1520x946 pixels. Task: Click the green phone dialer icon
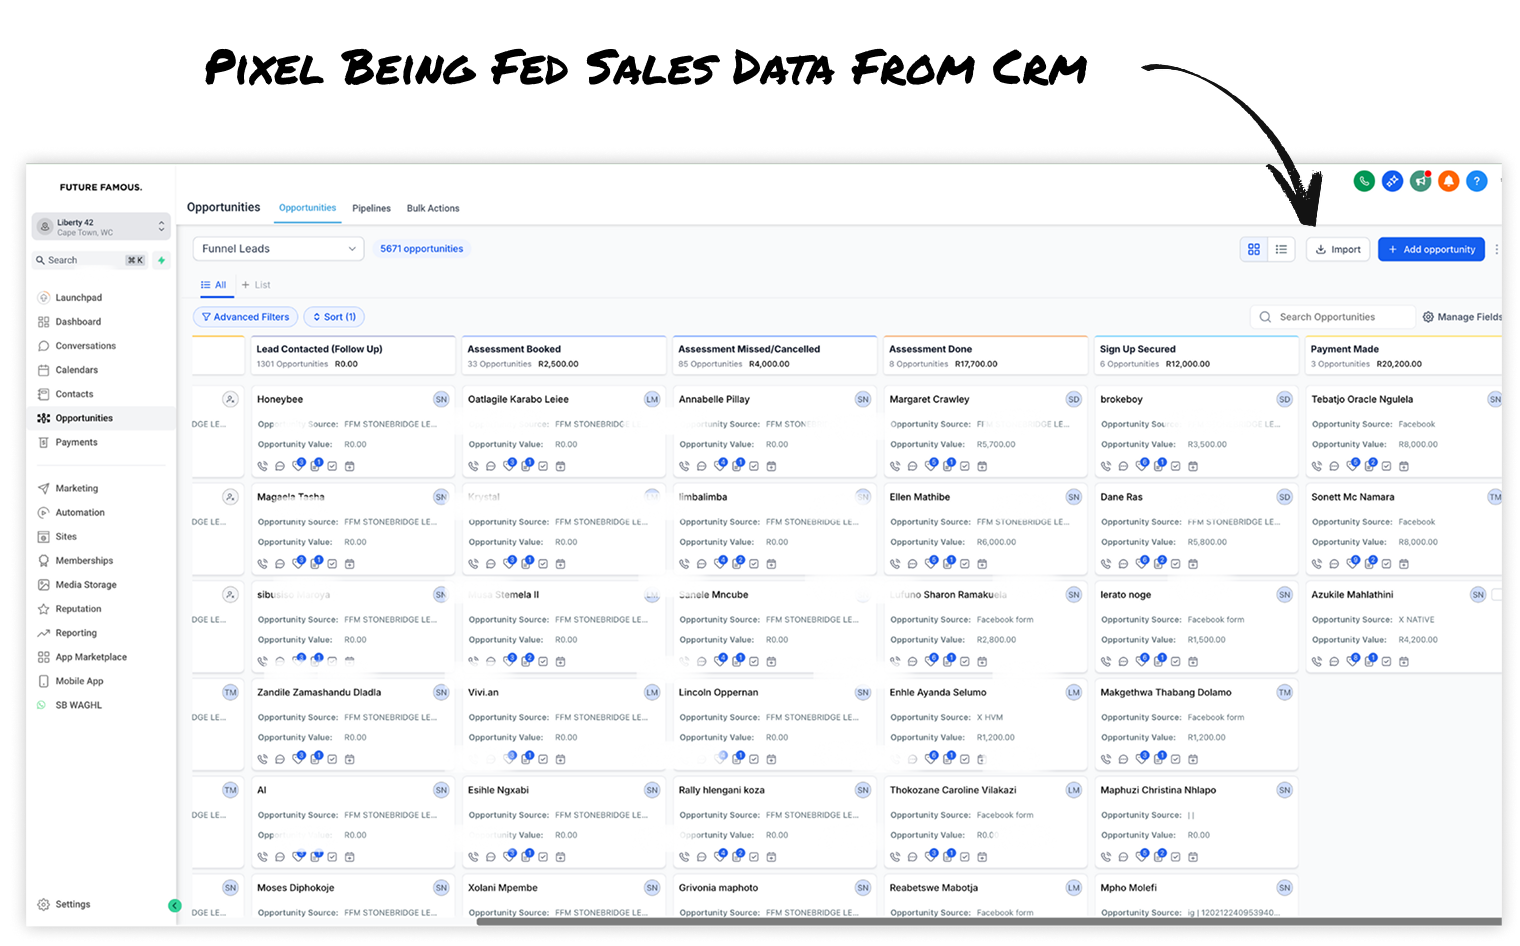click(1363, 181)
